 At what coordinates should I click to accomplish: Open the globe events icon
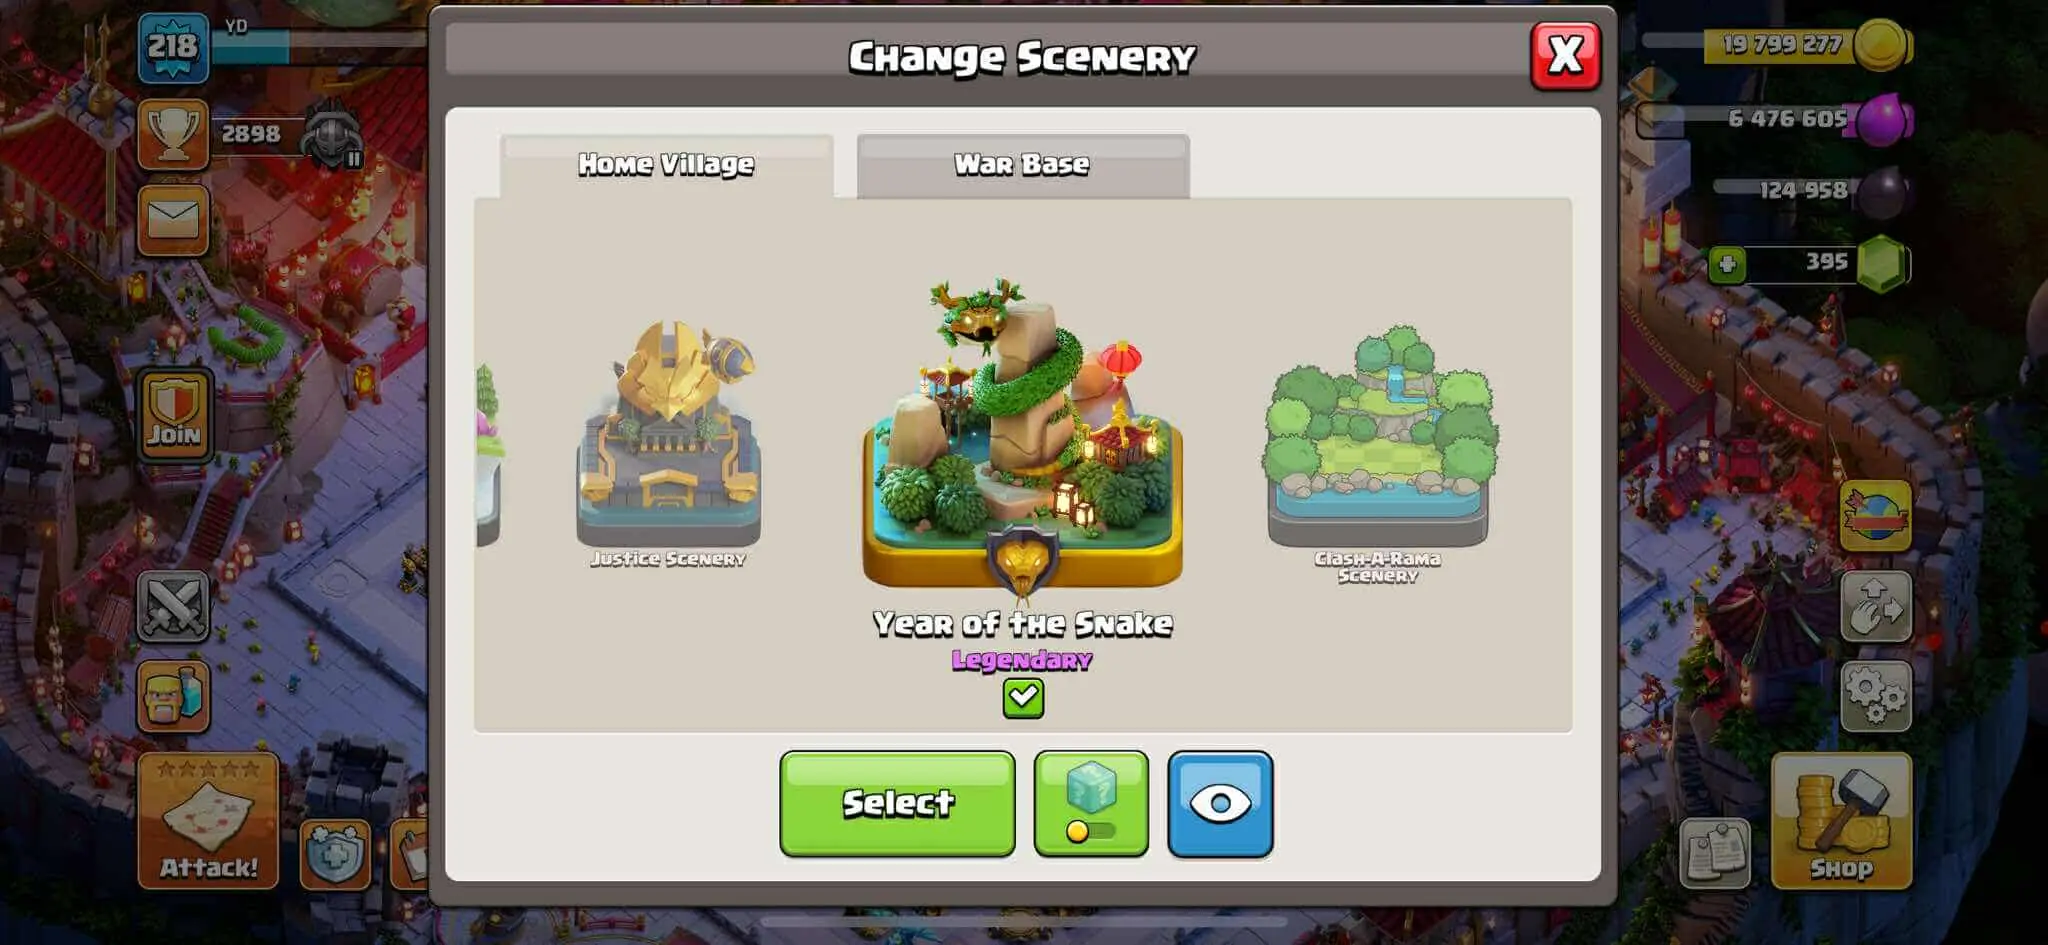pos(1876,516)
